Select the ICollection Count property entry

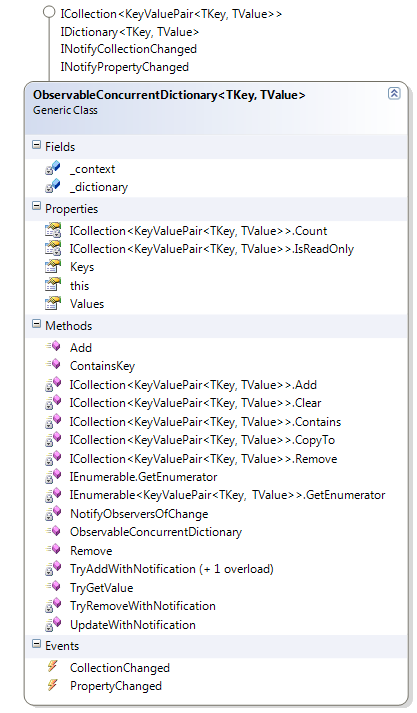[198, 231]
